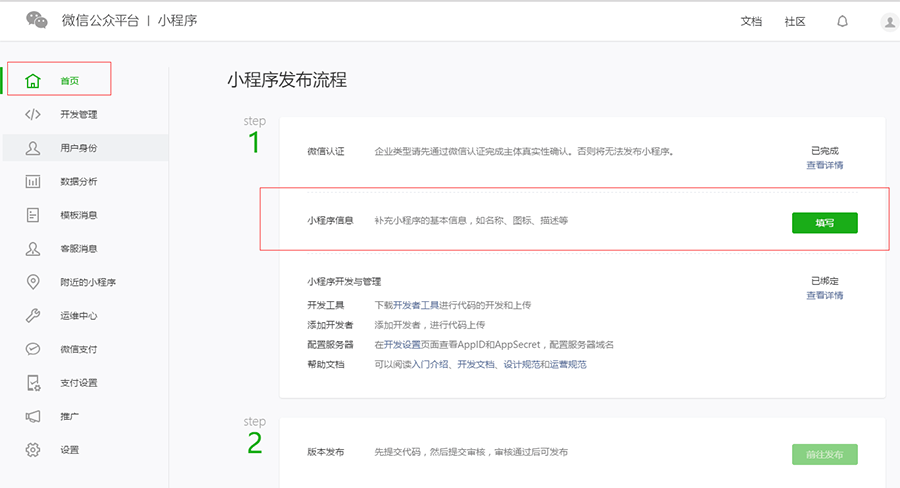
Task: Click the 开发管理 code icon
Action: (x=33, y=114)
